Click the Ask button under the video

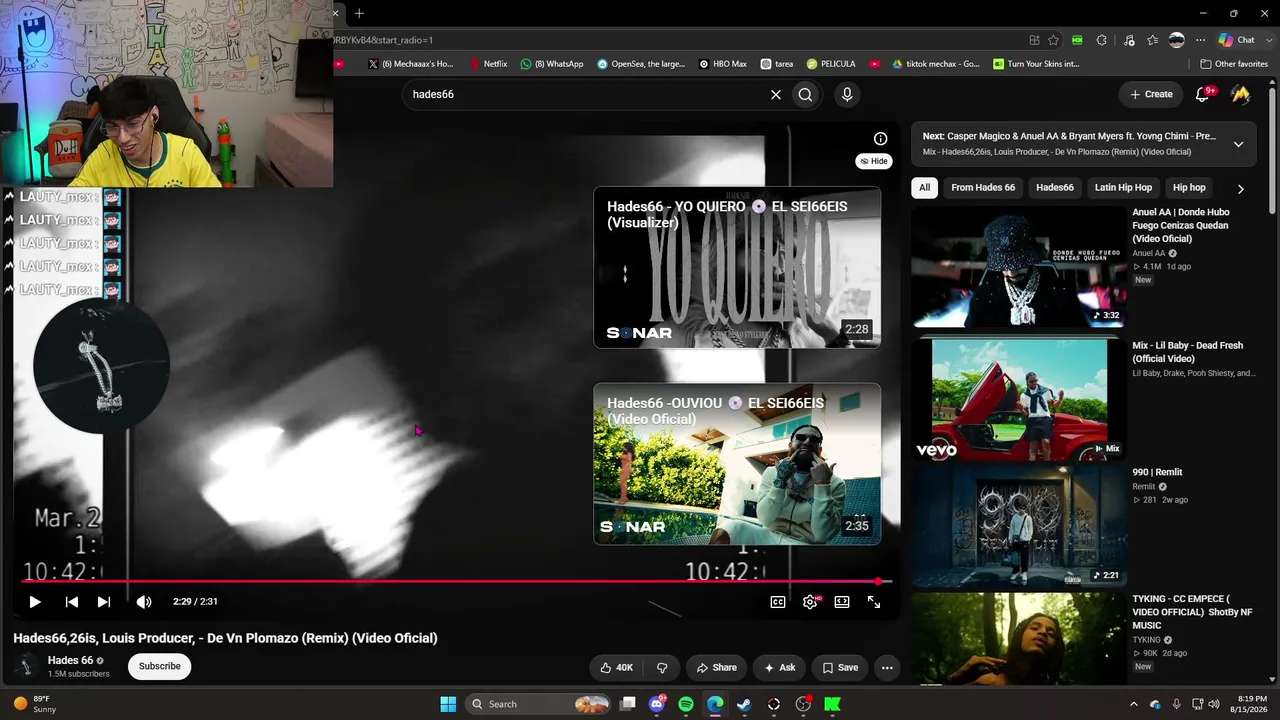[780, 668]
